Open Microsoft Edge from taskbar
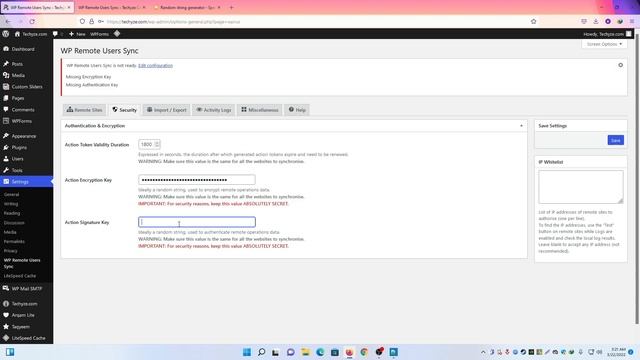This screenshot has height=360, width=640. (x=320, y=352)
